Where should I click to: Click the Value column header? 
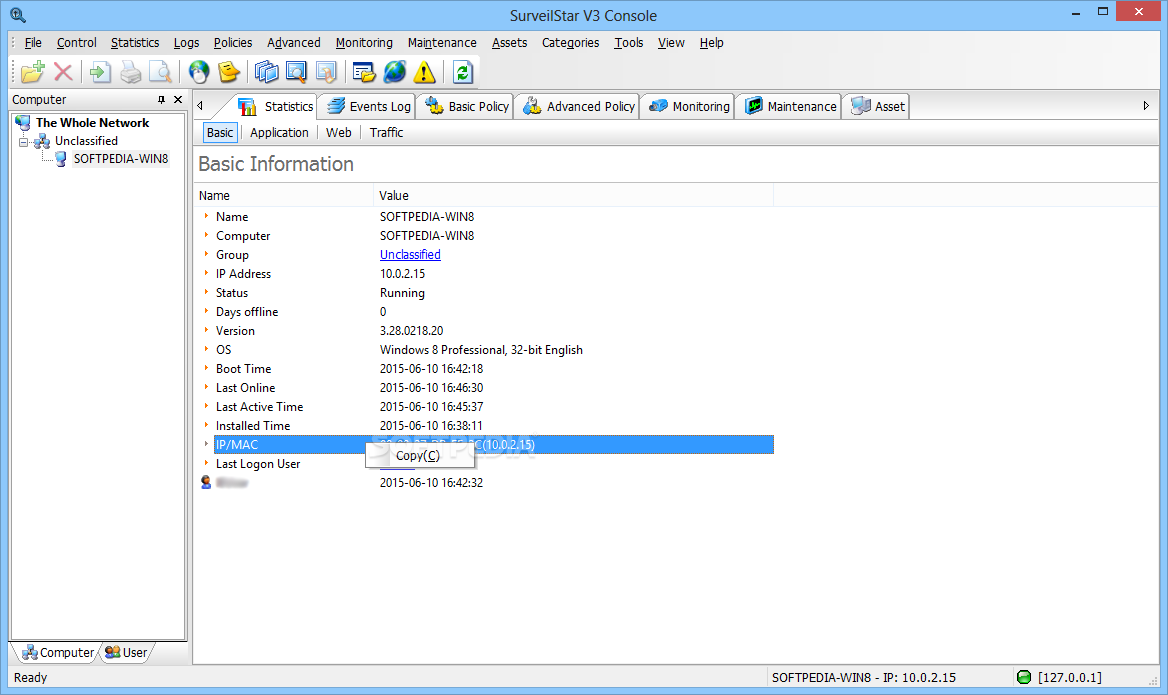[x=574, y=196]
